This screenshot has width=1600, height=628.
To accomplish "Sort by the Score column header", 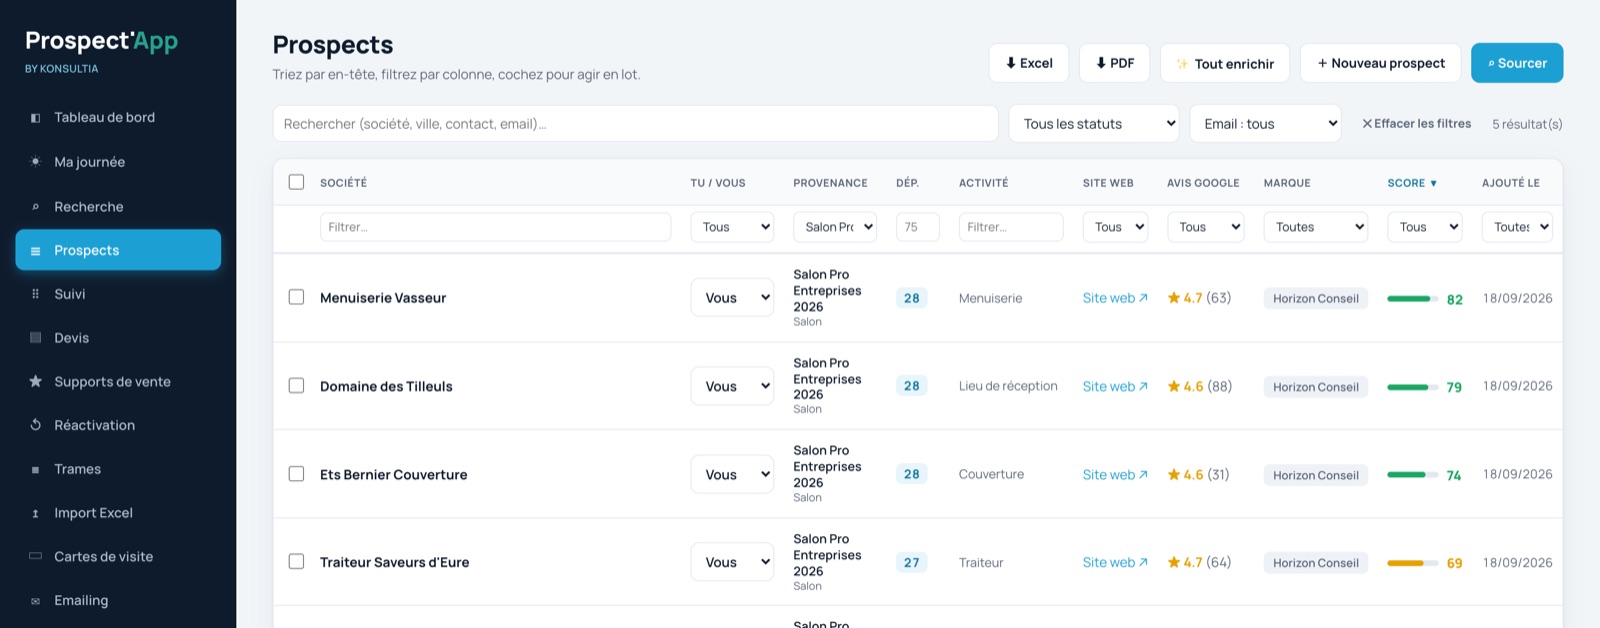I will pyautogui.click(x=1412, y=183).
